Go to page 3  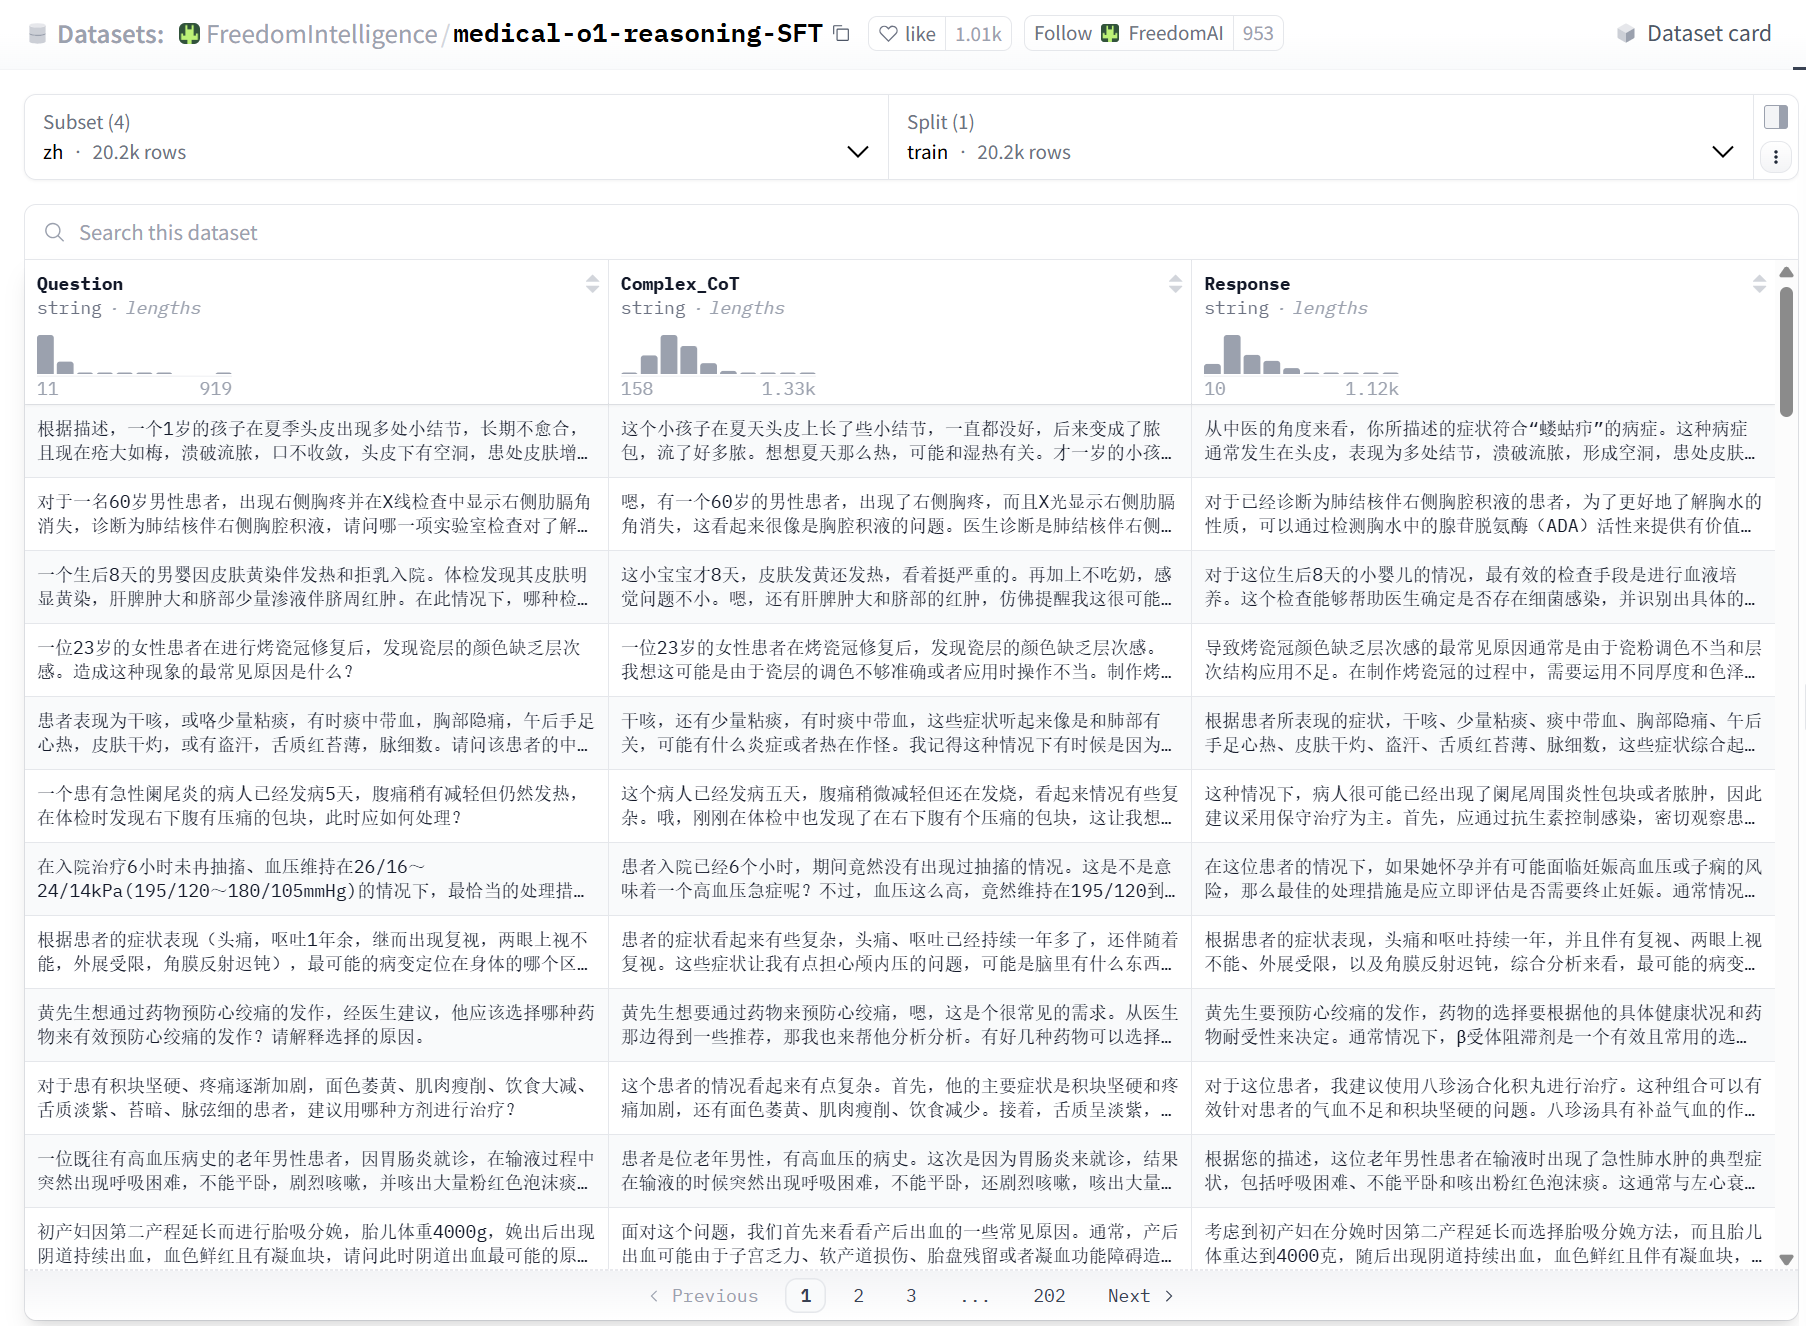(x=911, y=1296)
